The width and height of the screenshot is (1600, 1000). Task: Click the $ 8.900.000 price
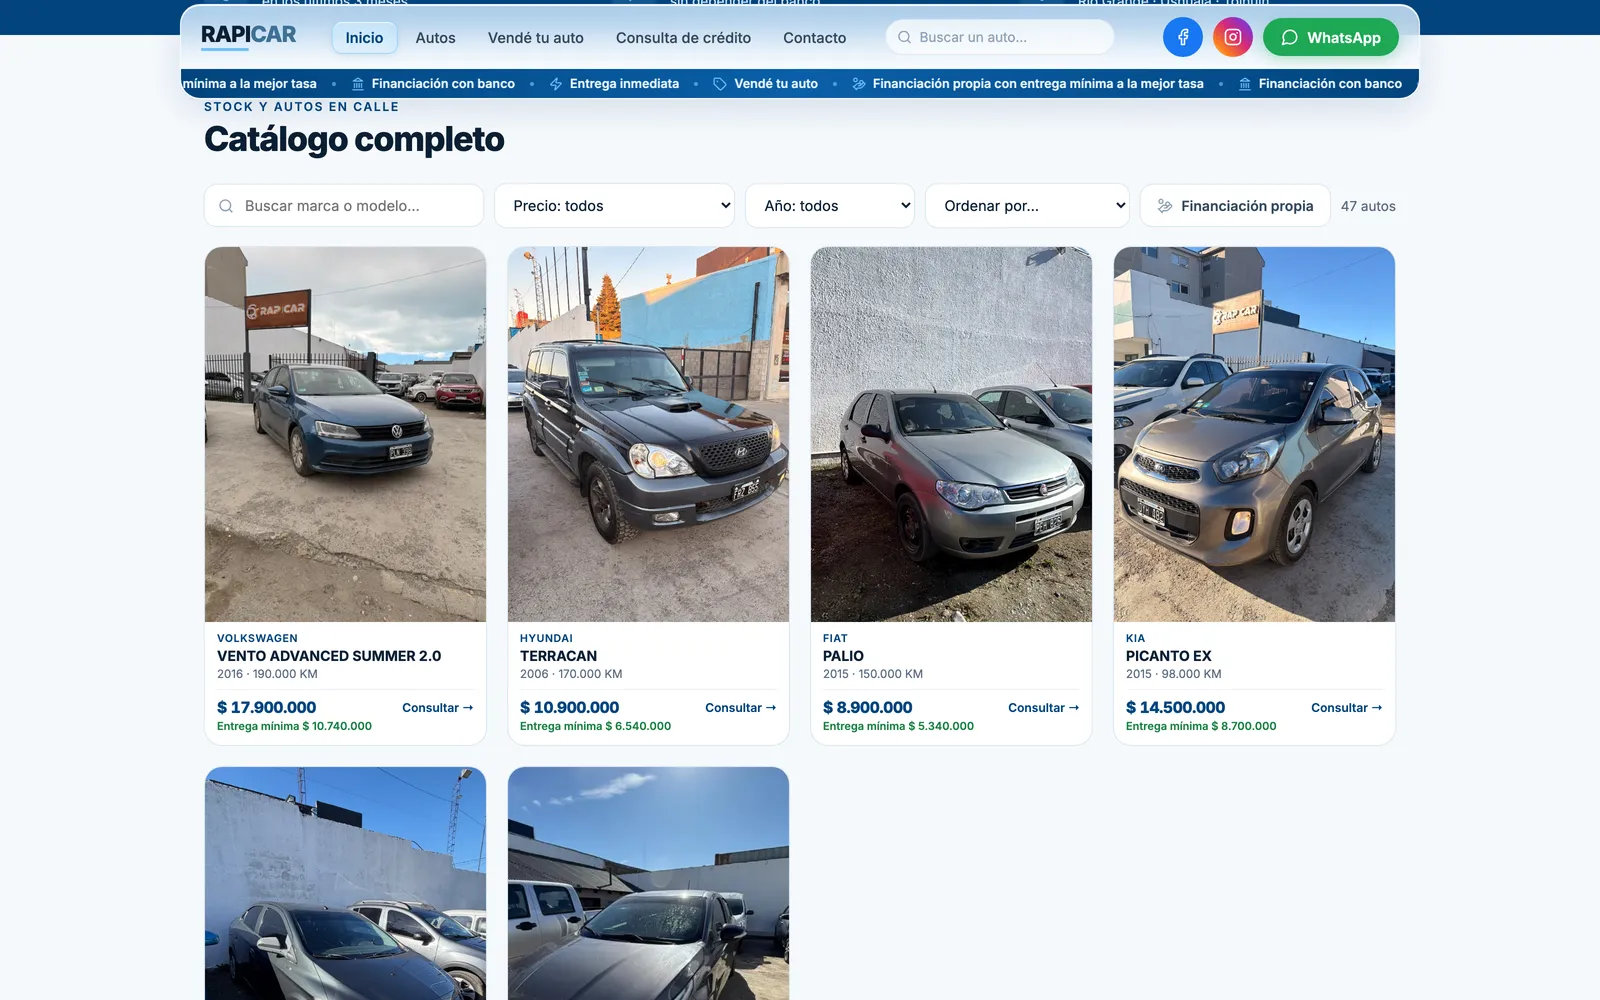867,707
